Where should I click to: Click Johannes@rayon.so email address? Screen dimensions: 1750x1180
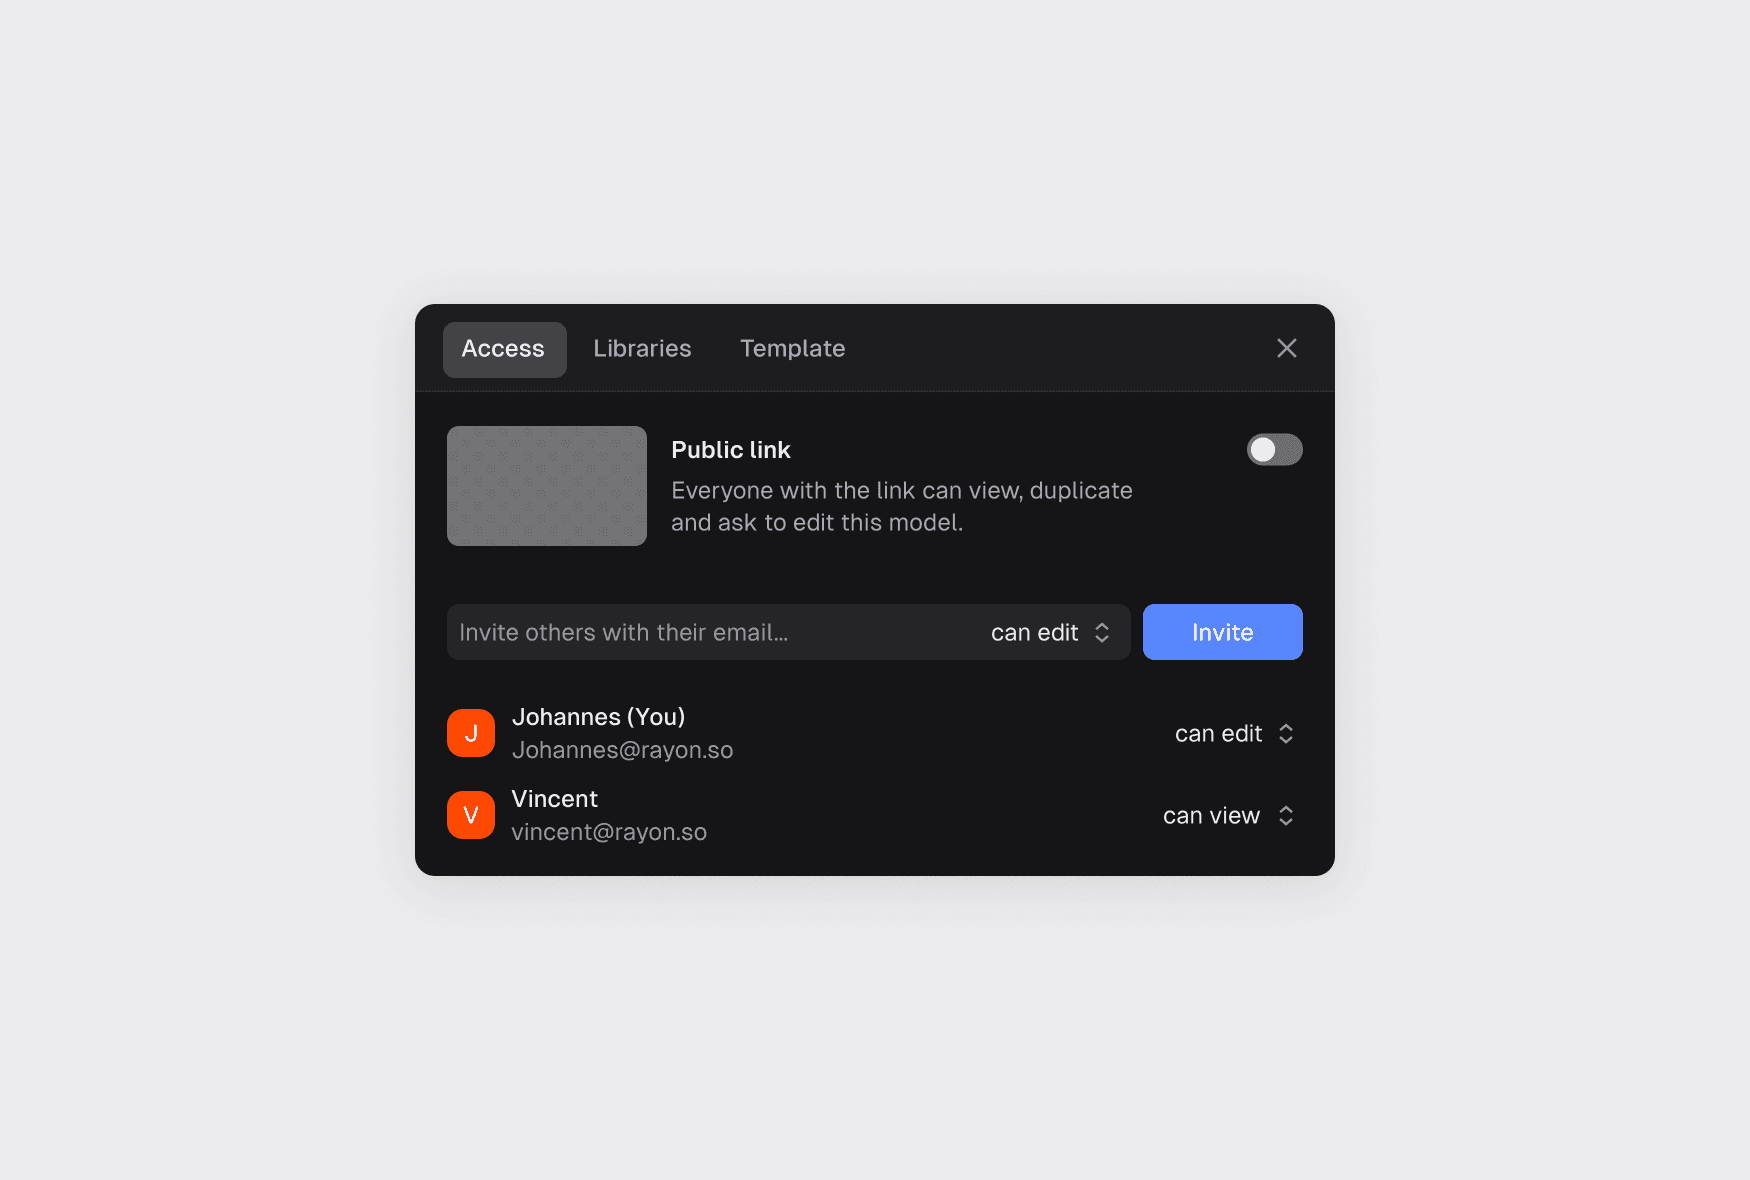click(622, 750)
